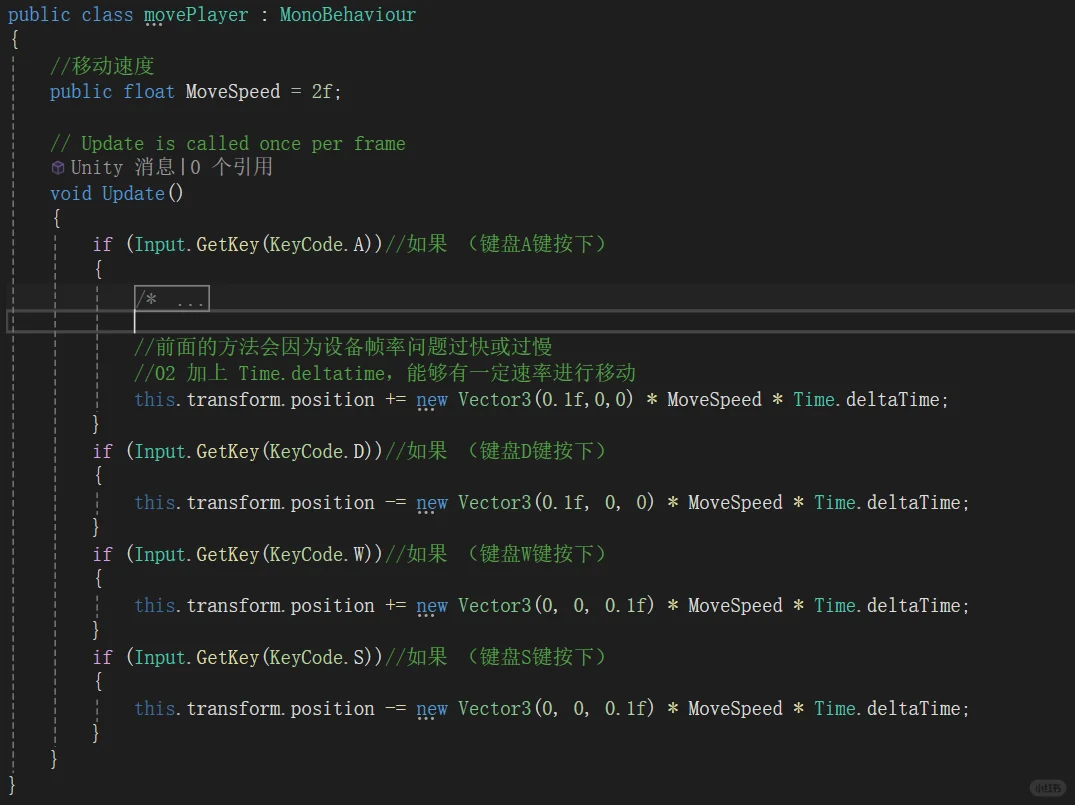
Task: Click the Update method name
Action: click(x=133, y=193)
